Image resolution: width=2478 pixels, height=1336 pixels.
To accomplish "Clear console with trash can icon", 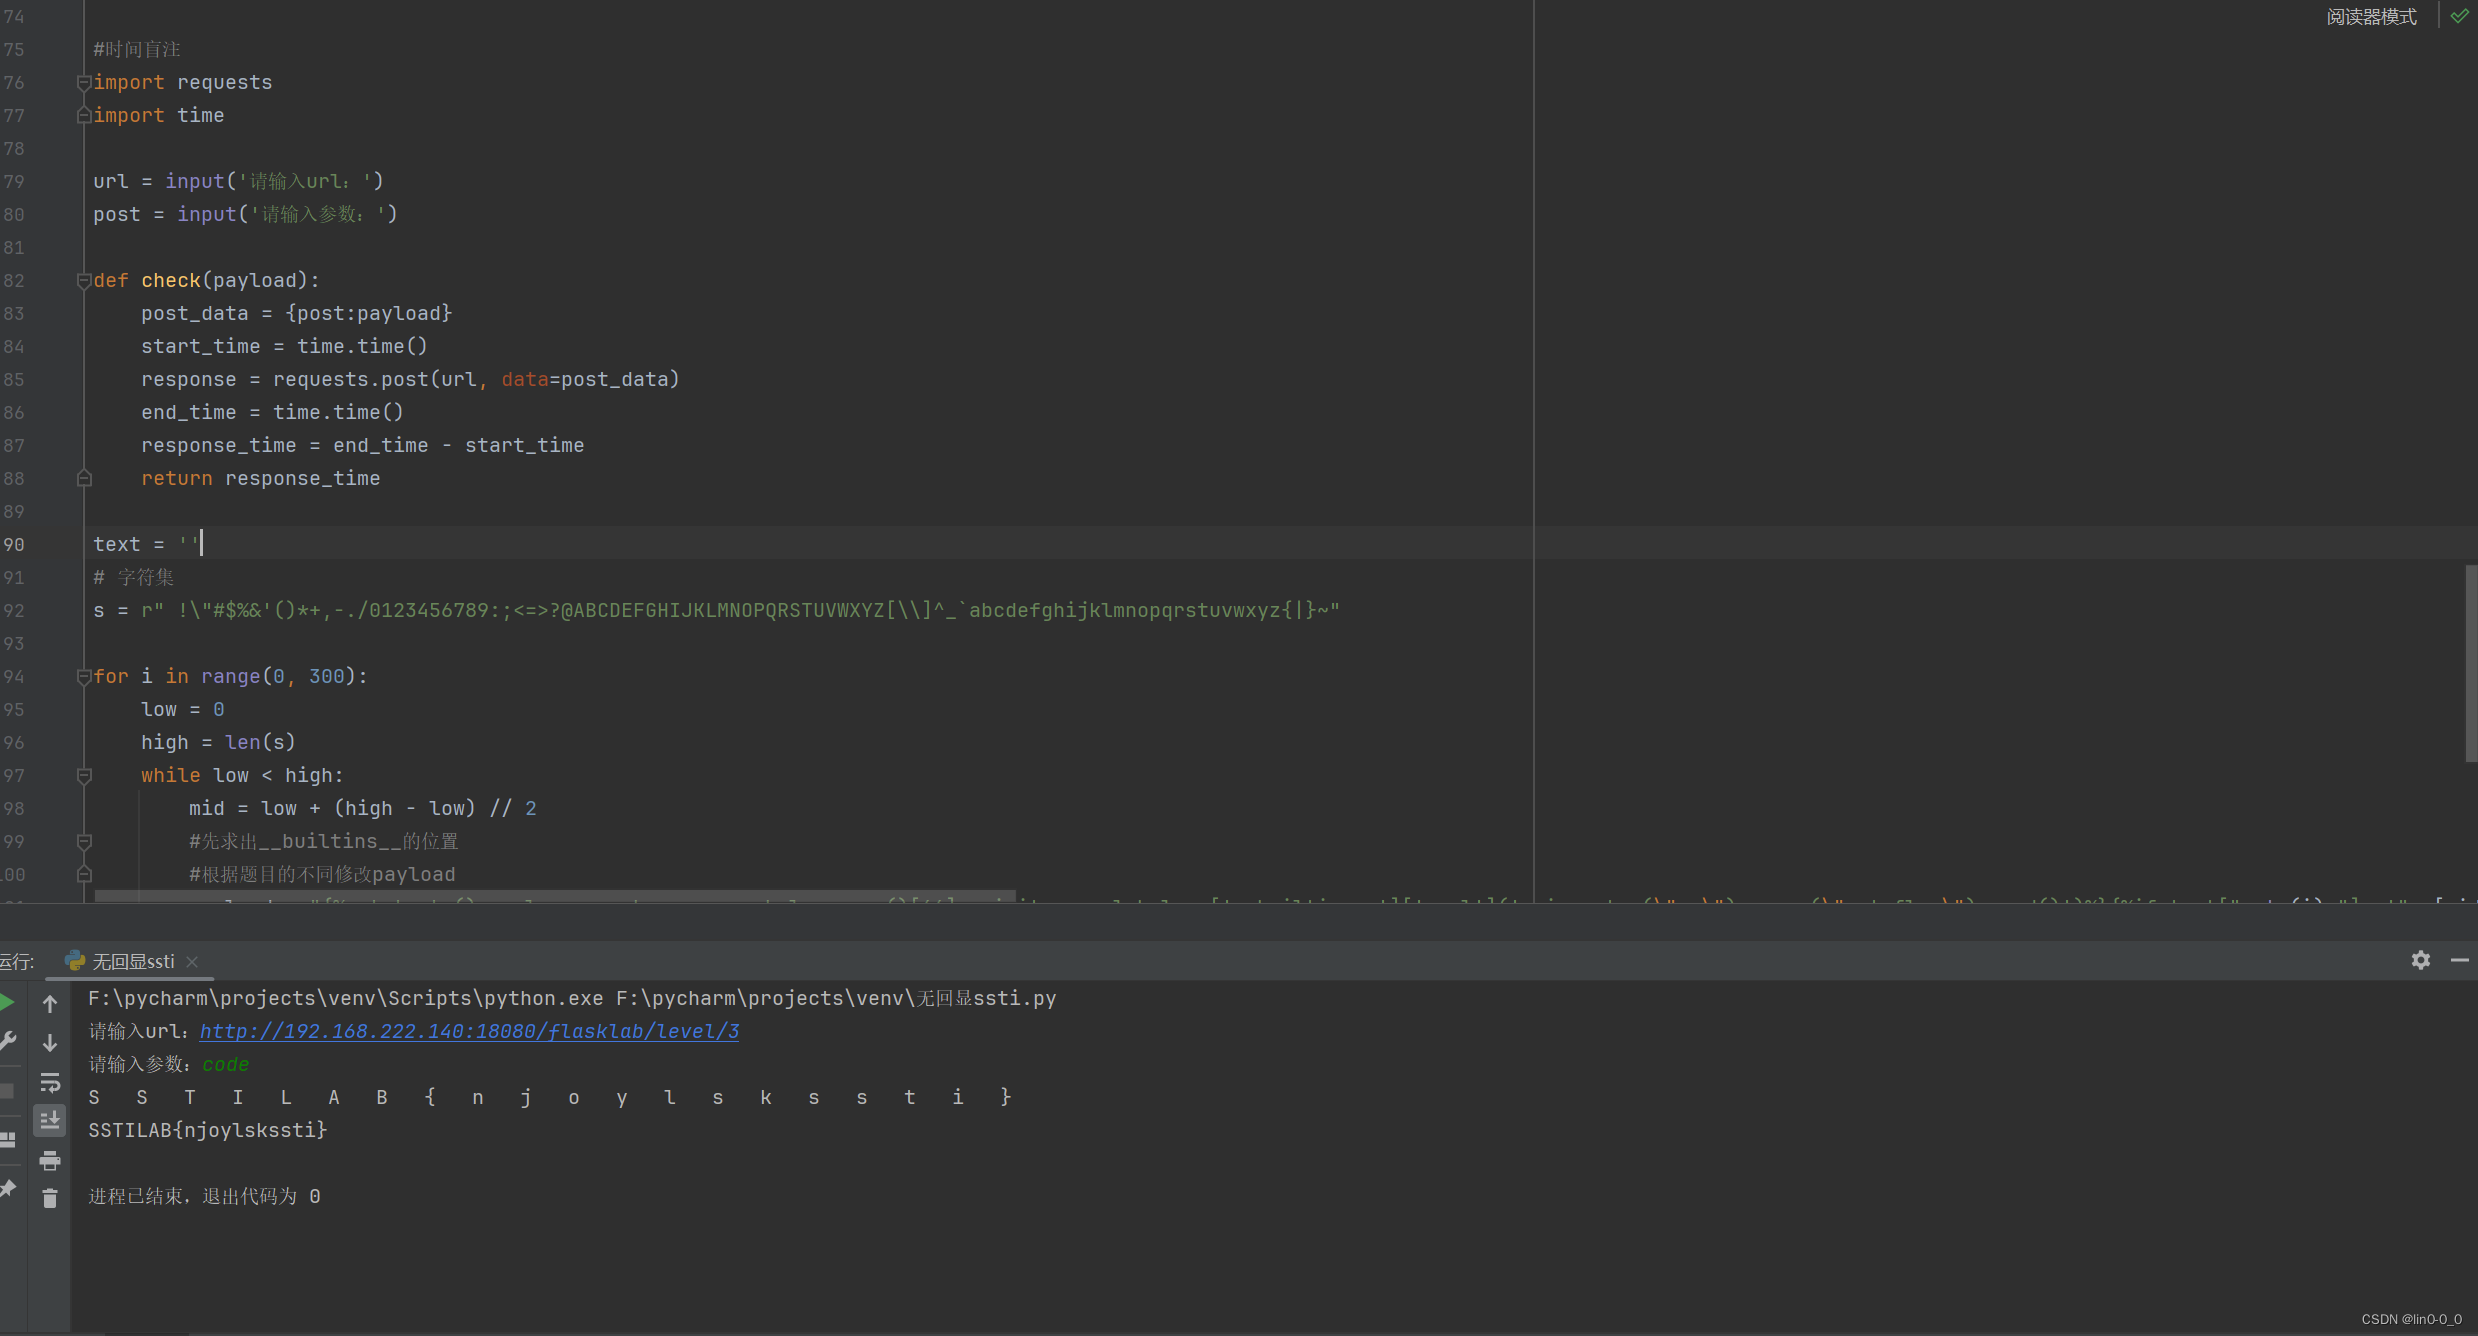I will [x=50, y=1198].
